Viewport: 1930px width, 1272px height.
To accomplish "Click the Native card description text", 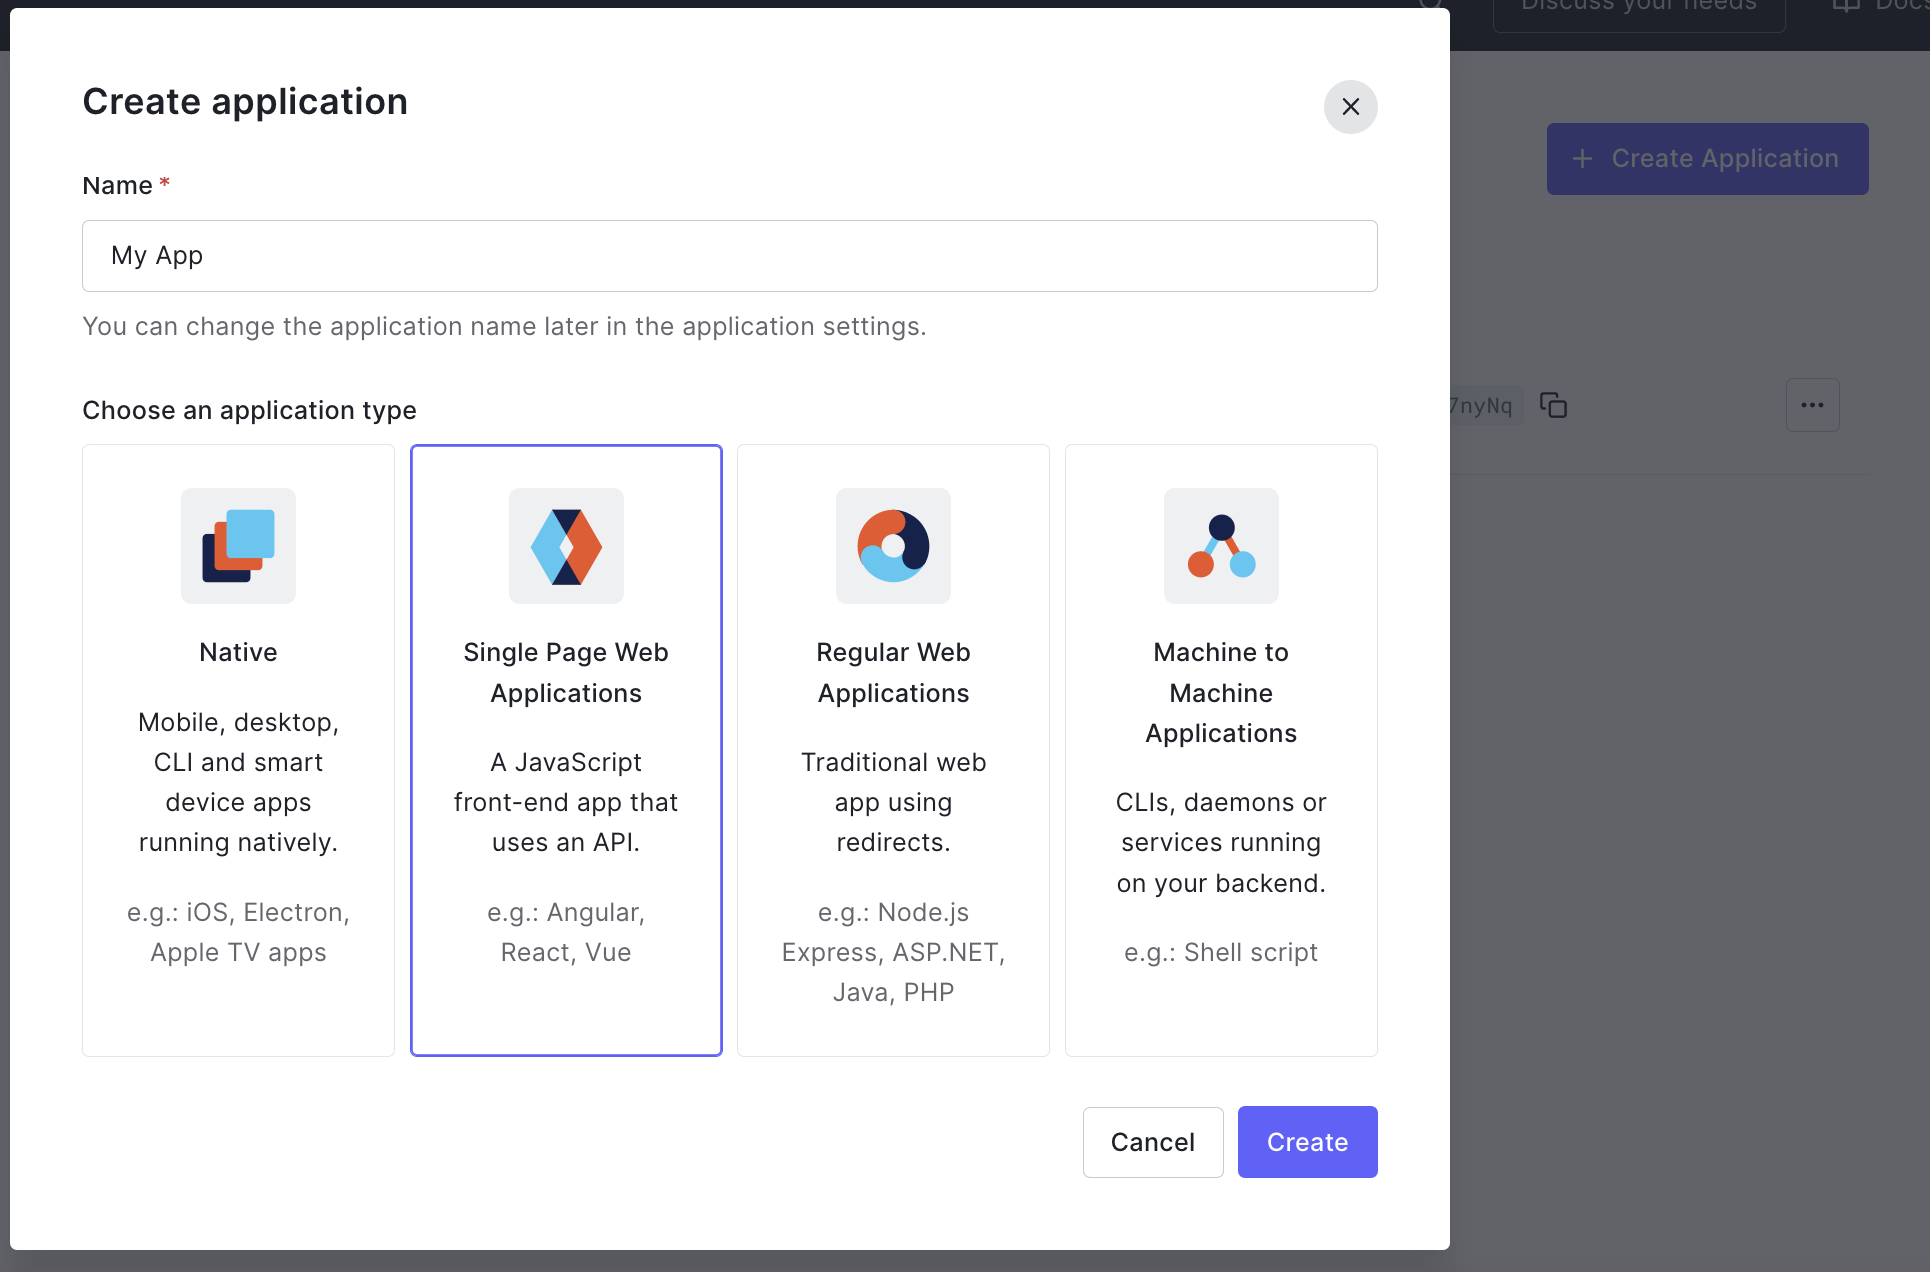I will click(x=238, y=782).
